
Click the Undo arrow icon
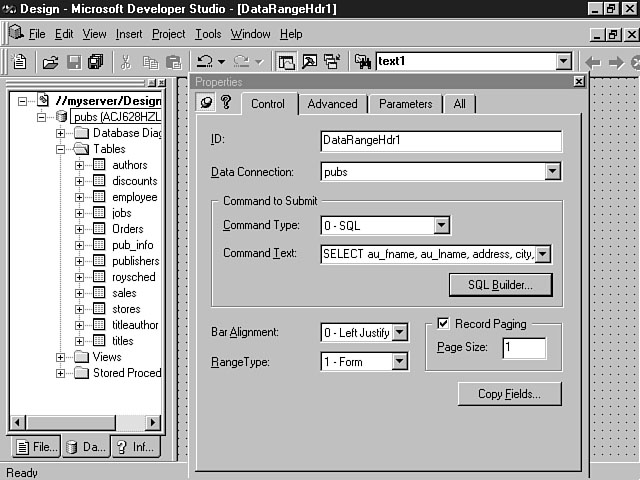point(204,62)
